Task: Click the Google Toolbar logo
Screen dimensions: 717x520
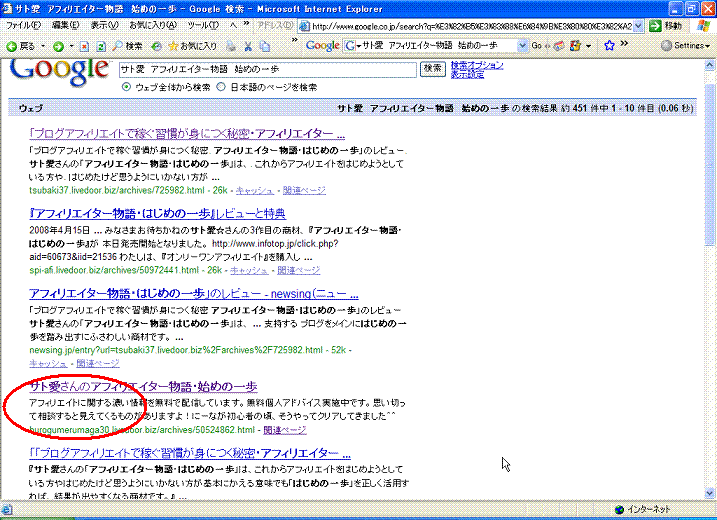Action: pos(322,46)
